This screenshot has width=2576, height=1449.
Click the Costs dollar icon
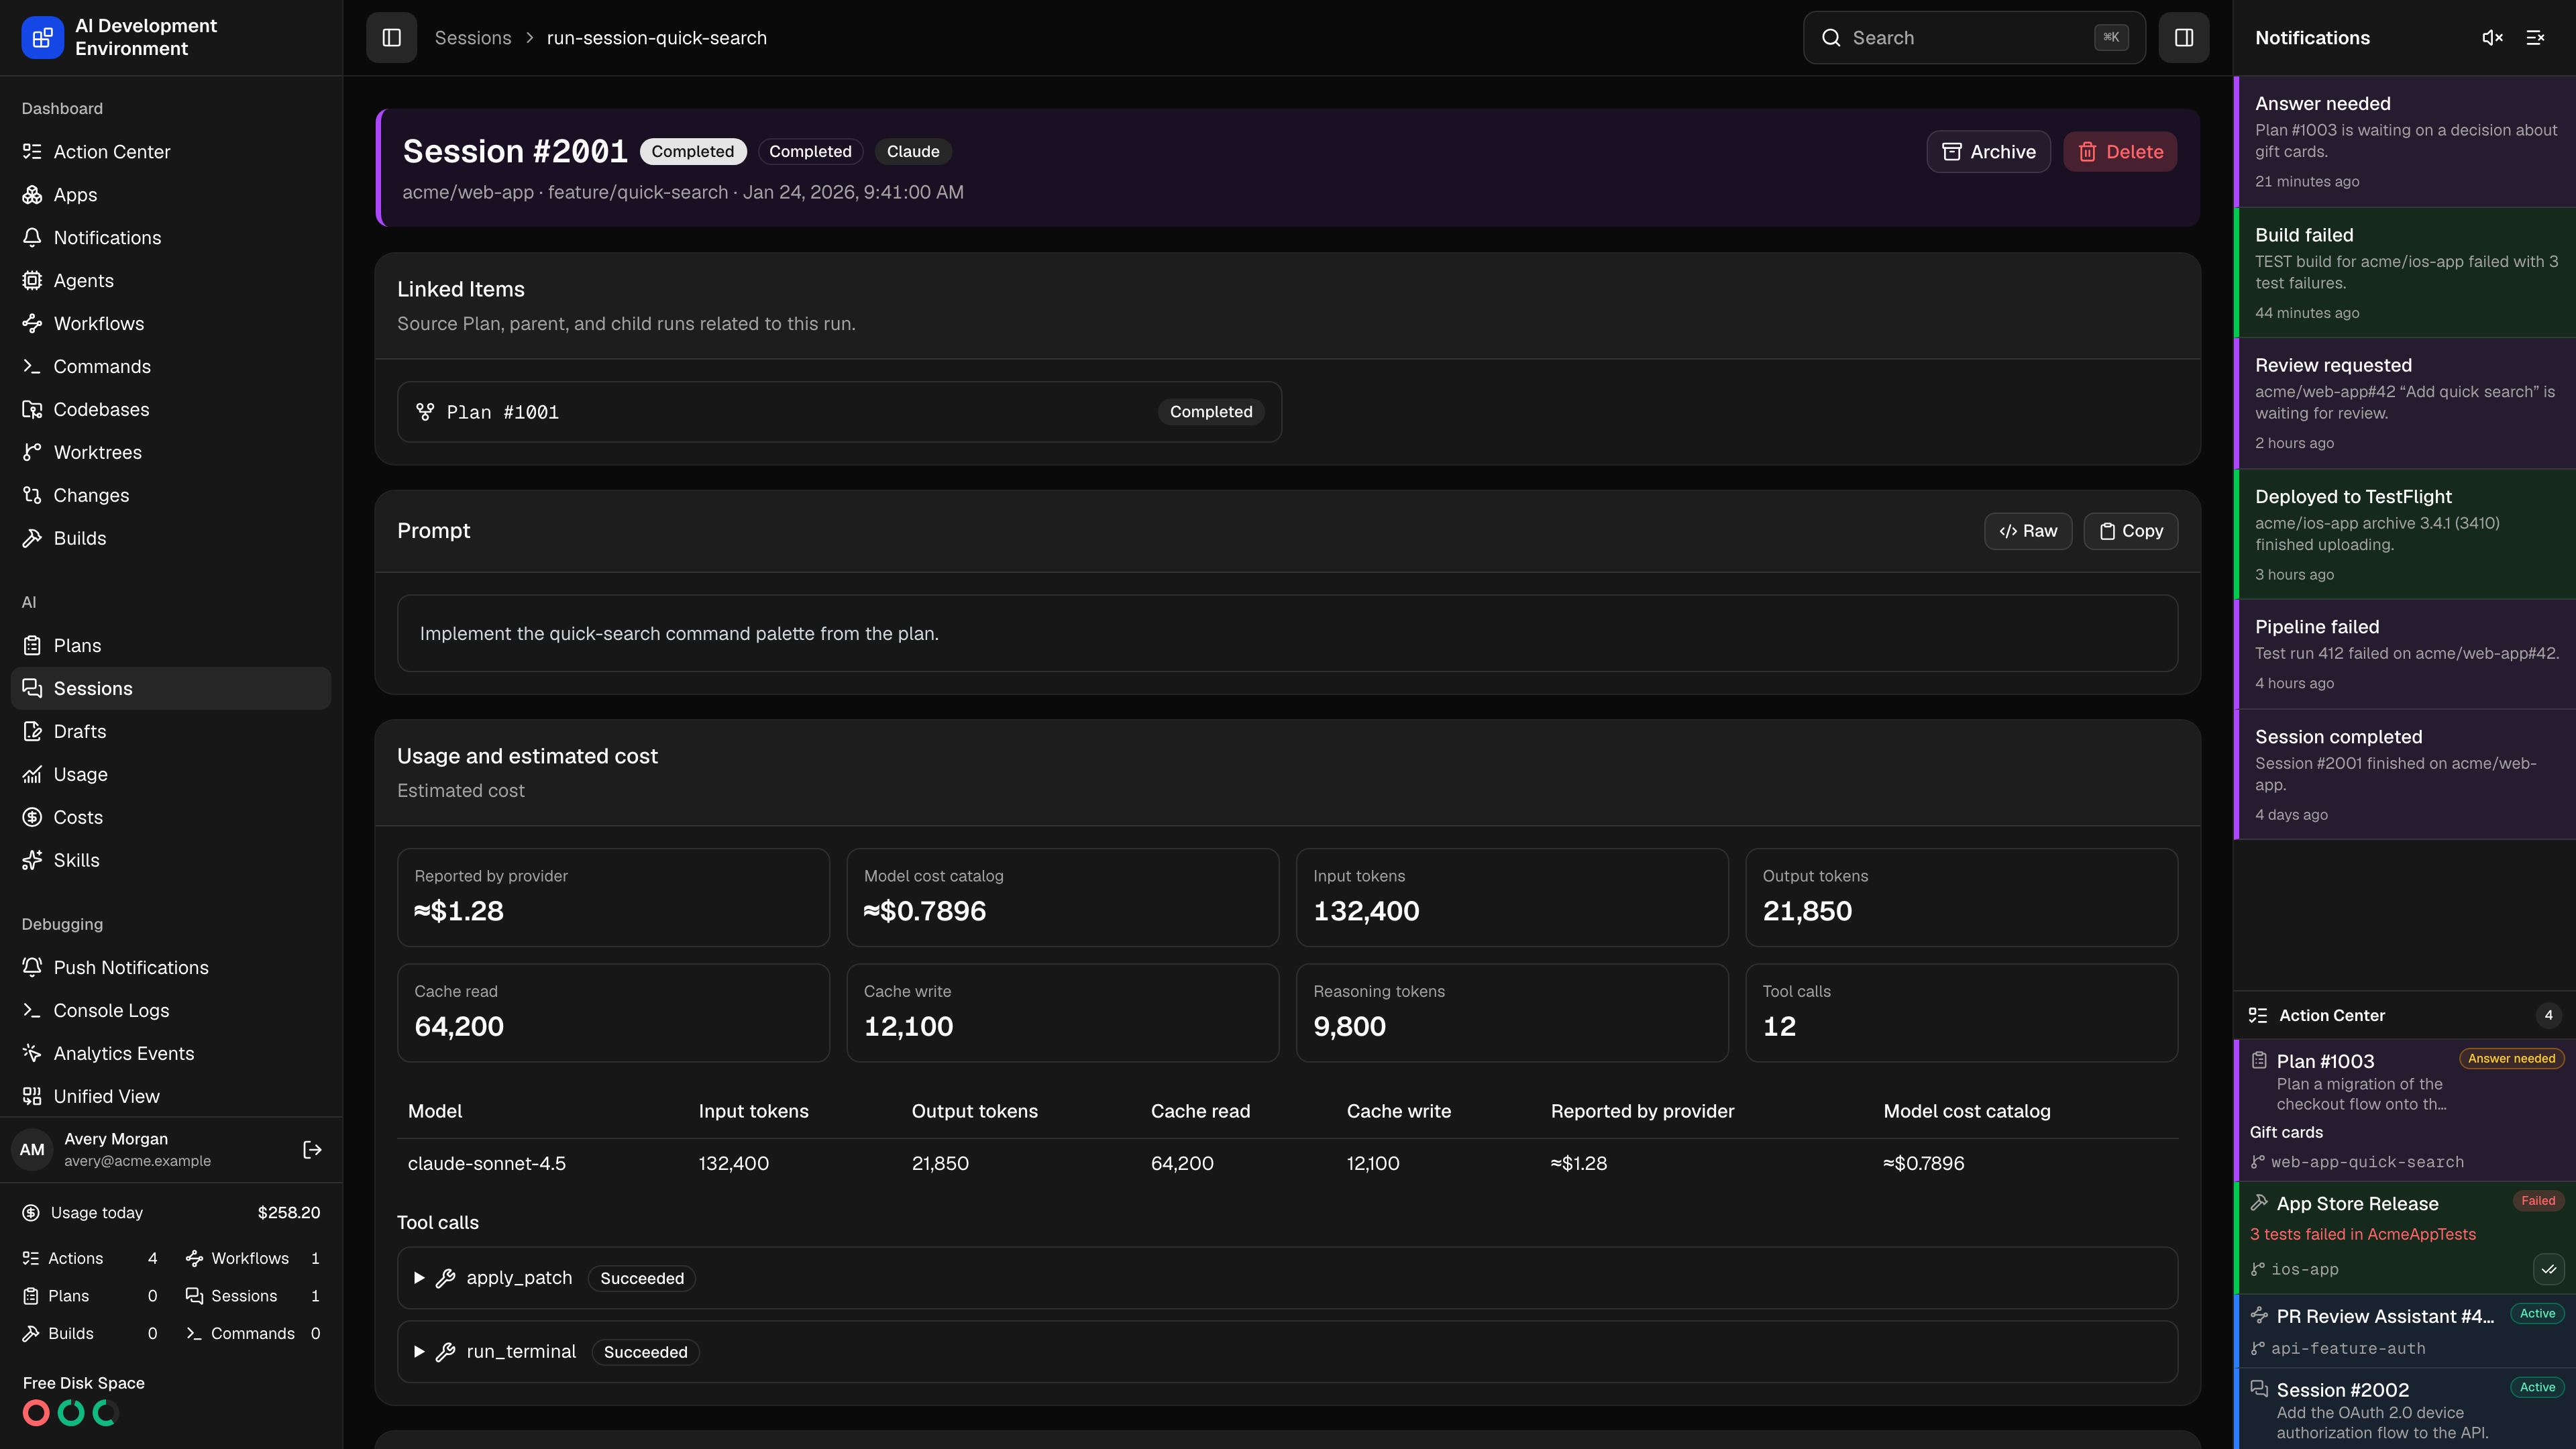coord(32,817)
